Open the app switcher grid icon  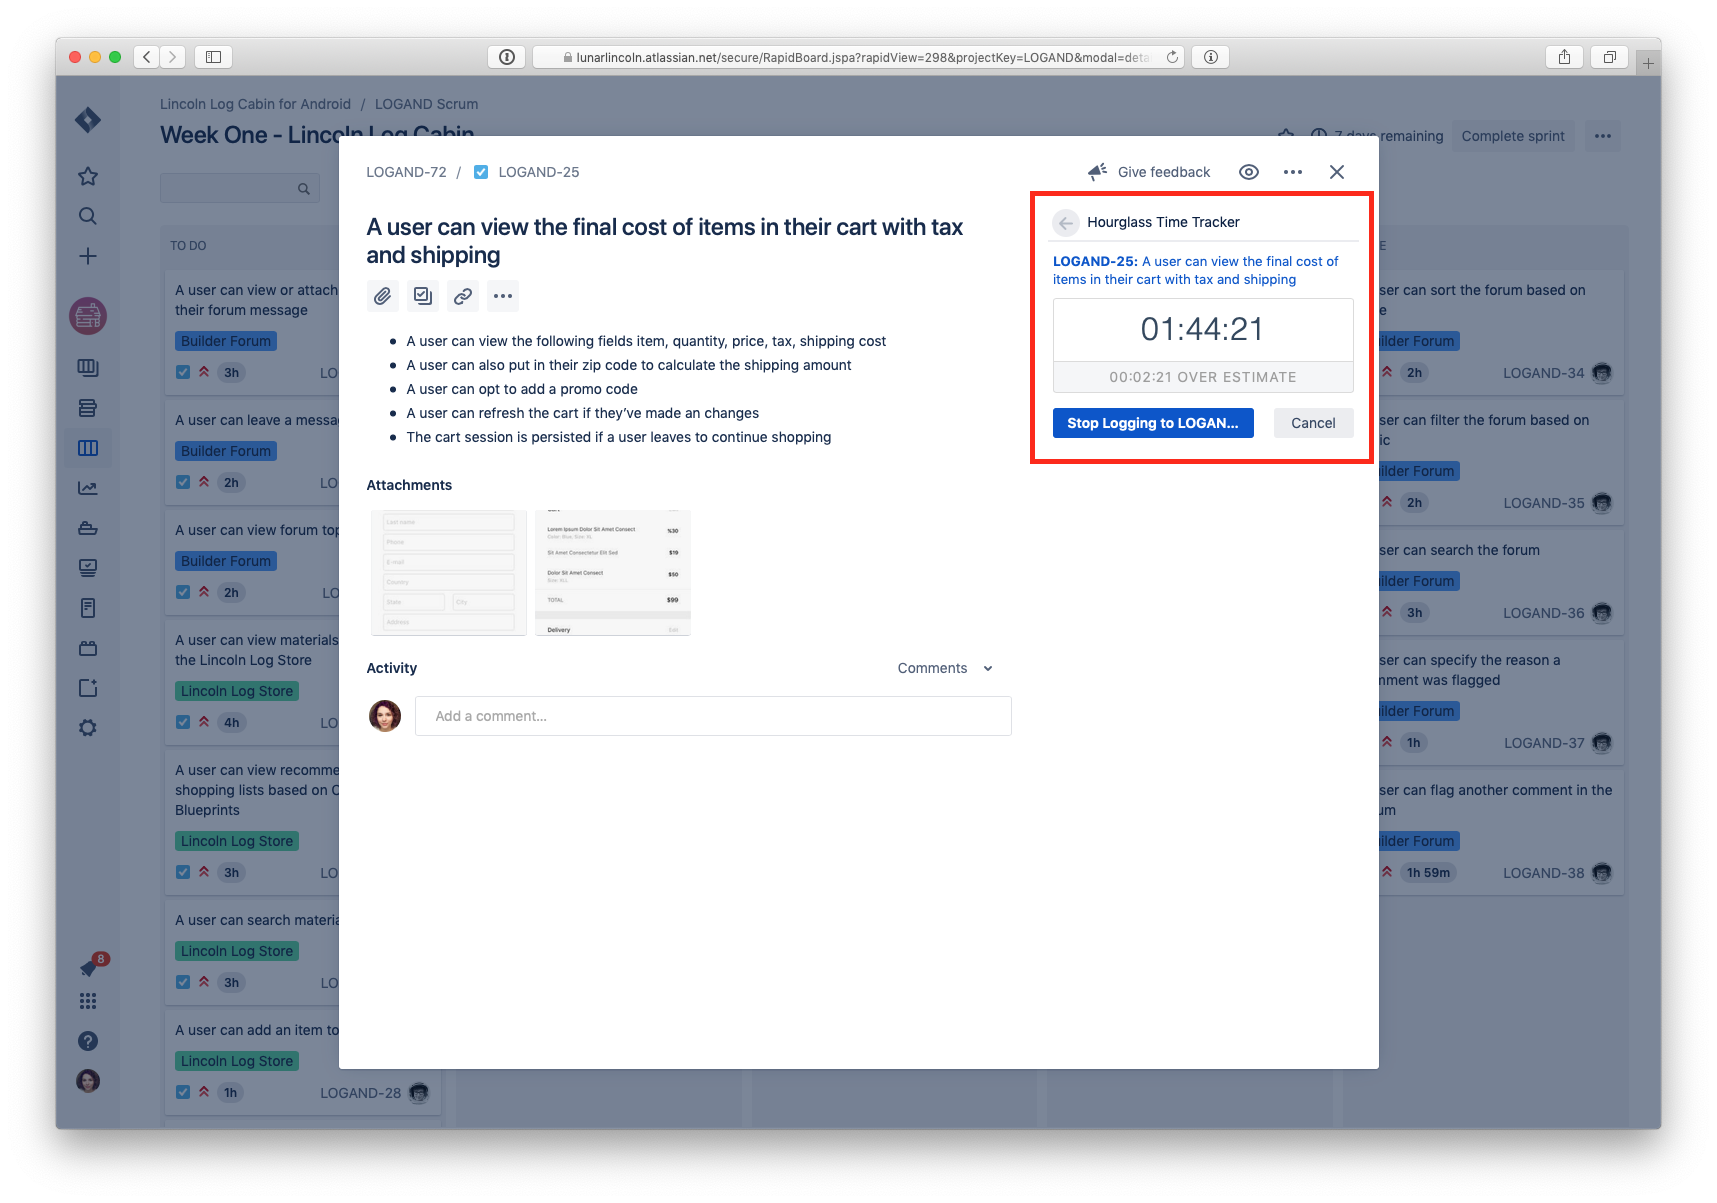88,1001
